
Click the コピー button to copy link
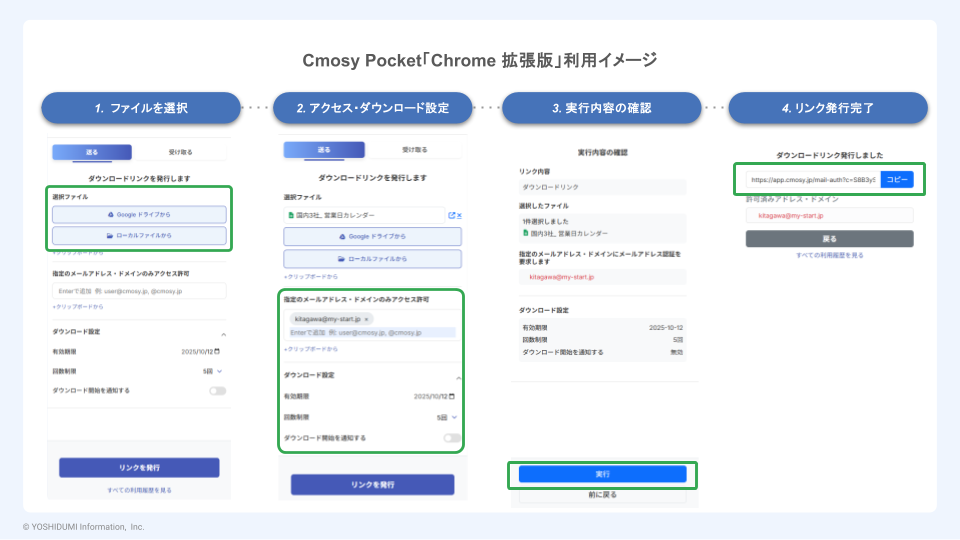pos(896,180)
